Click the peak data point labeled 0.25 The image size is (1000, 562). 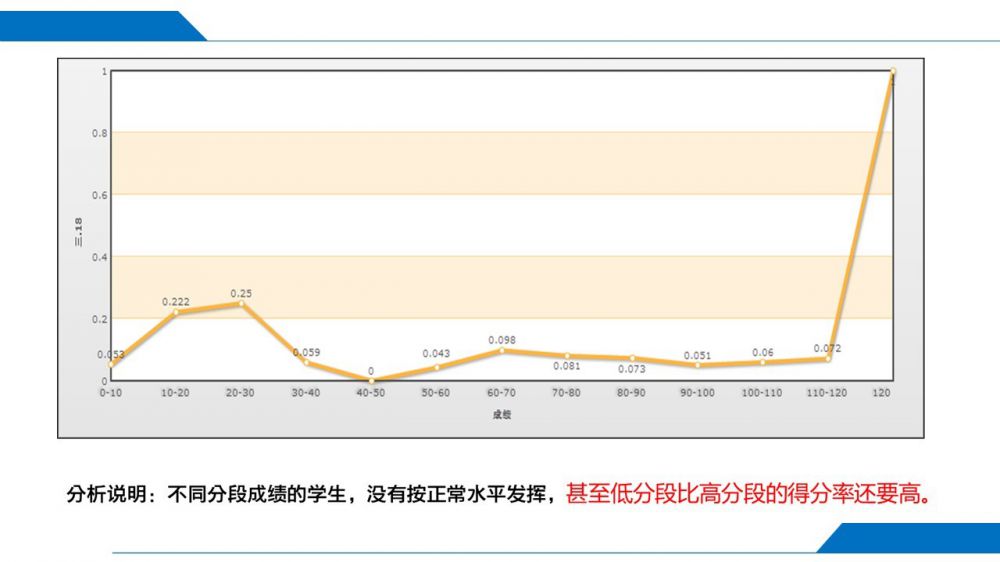pos(241,303)
